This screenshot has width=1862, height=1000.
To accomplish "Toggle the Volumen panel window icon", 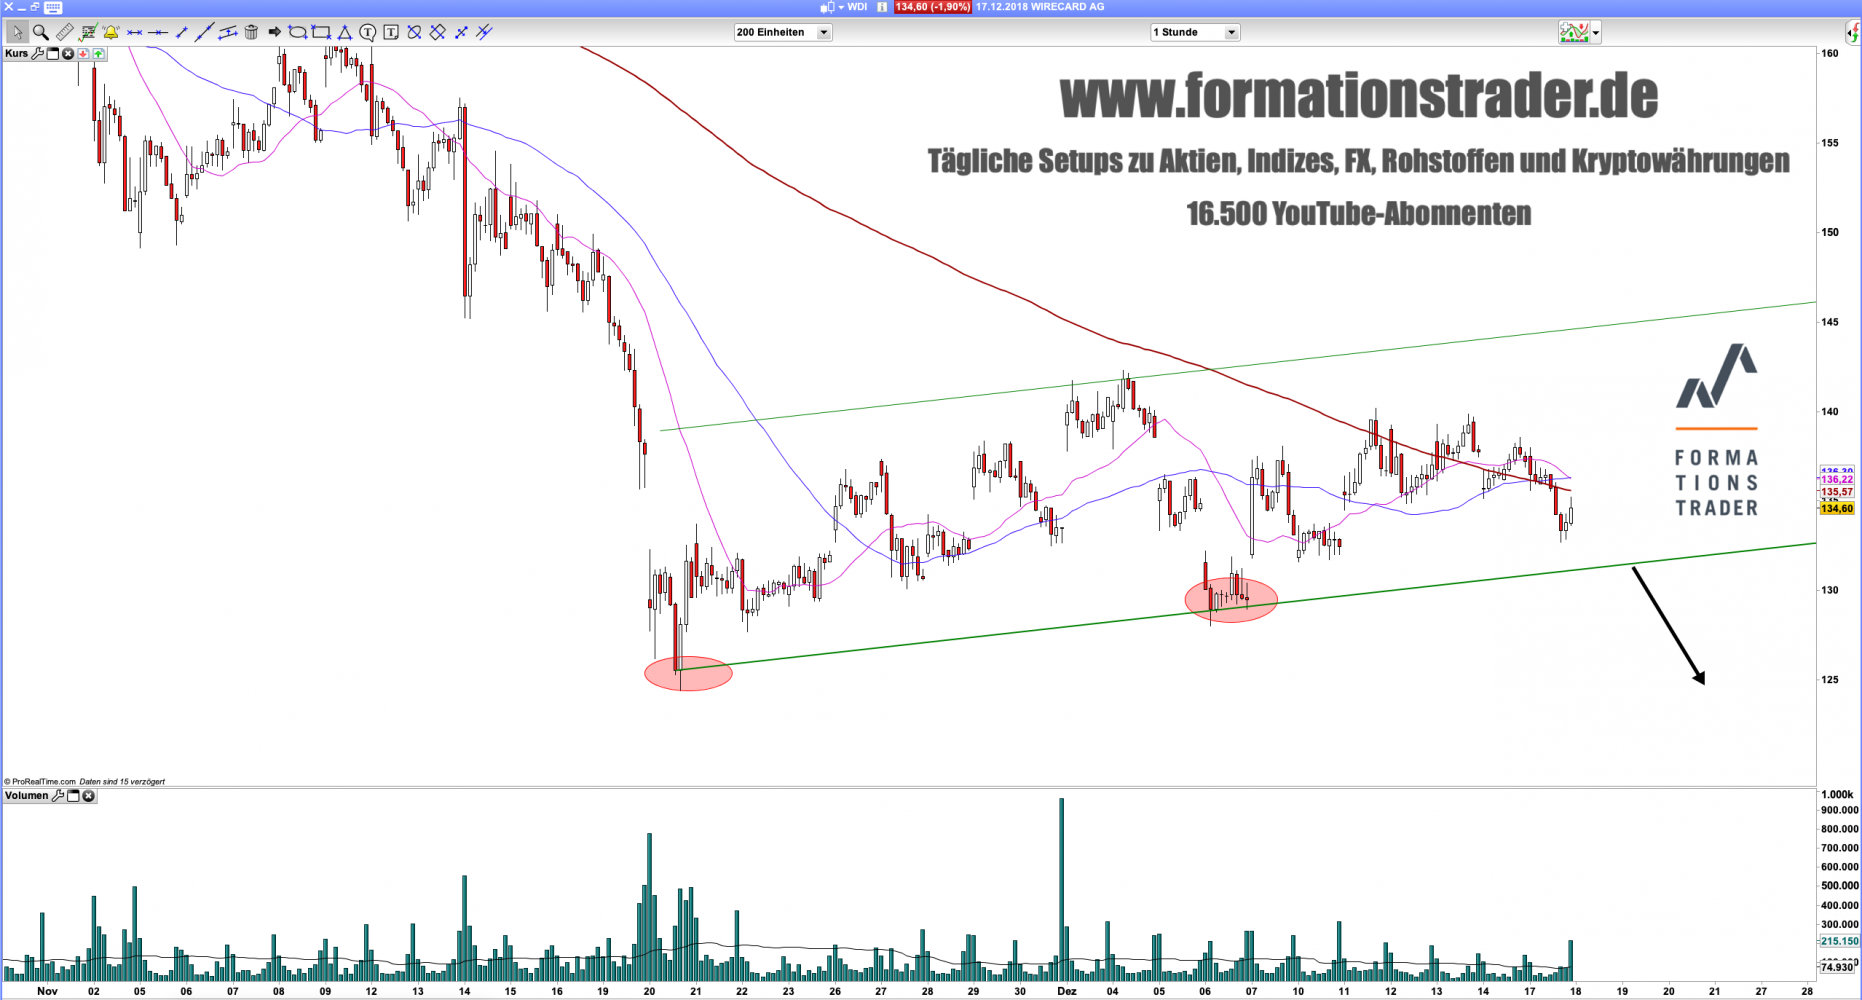I will (x=73, y=796).
